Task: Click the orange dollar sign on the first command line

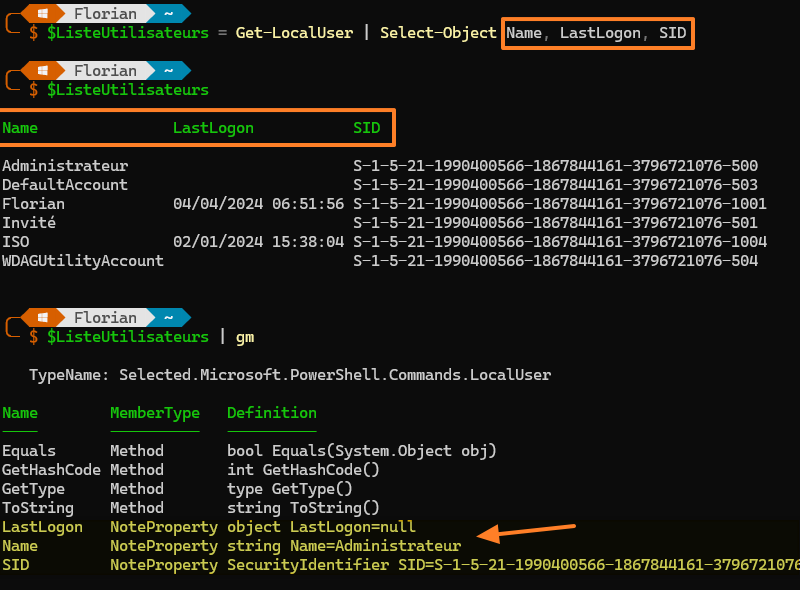Action: 33,33
